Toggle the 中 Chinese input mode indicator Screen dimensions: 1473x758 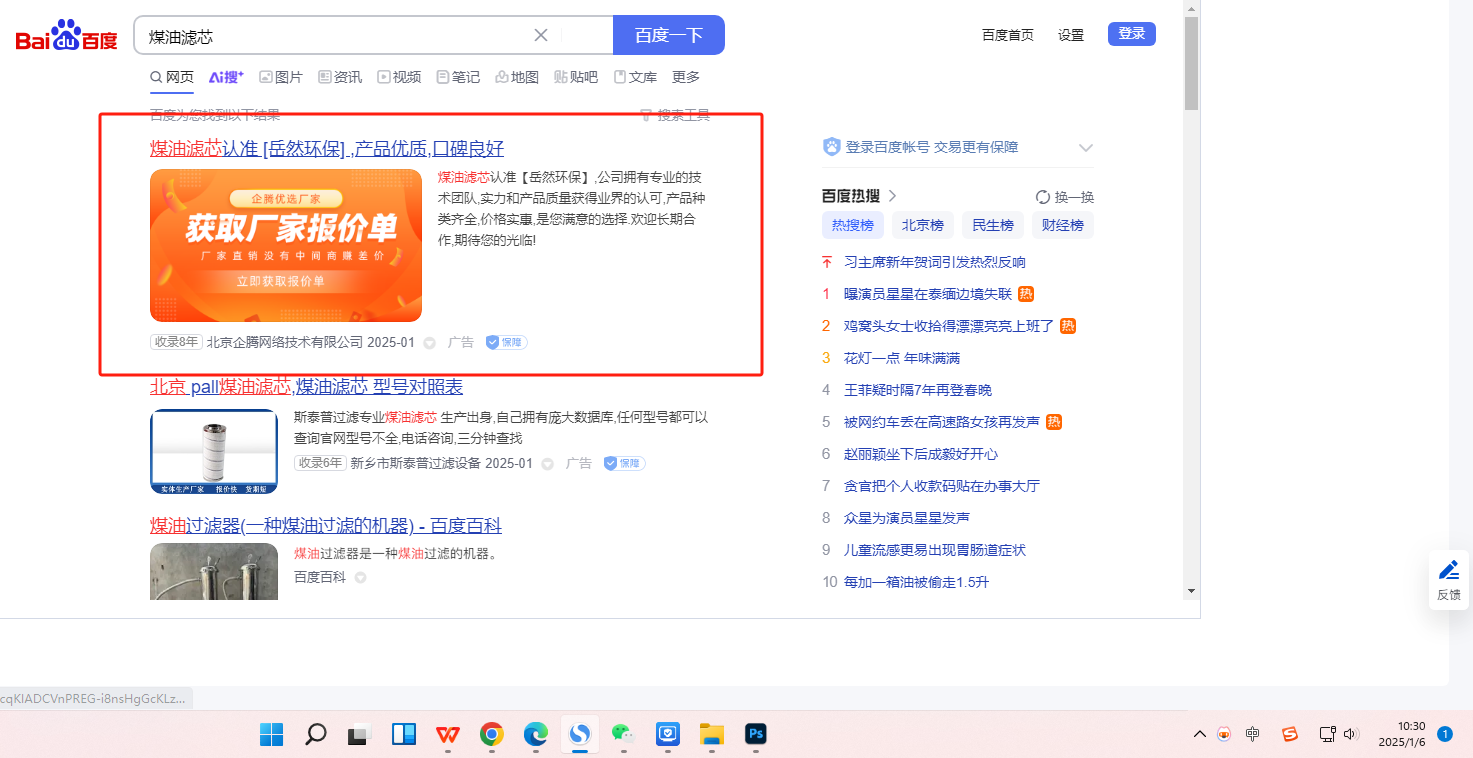pos(1252,735)
